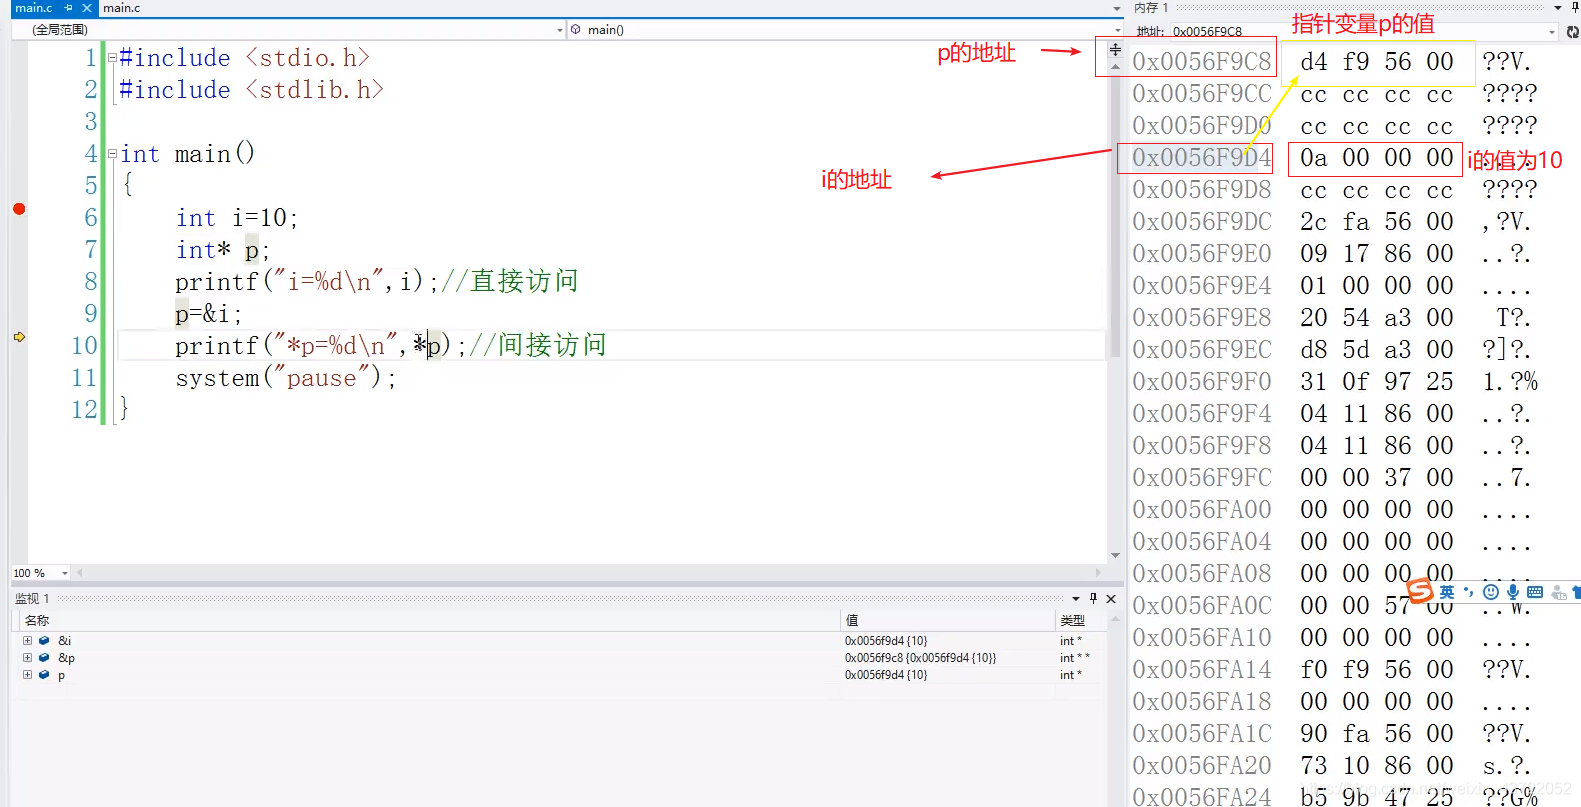1581x807 pixels.
Task: Close the 监视 1 watch window
Action: coord(1110,598)
